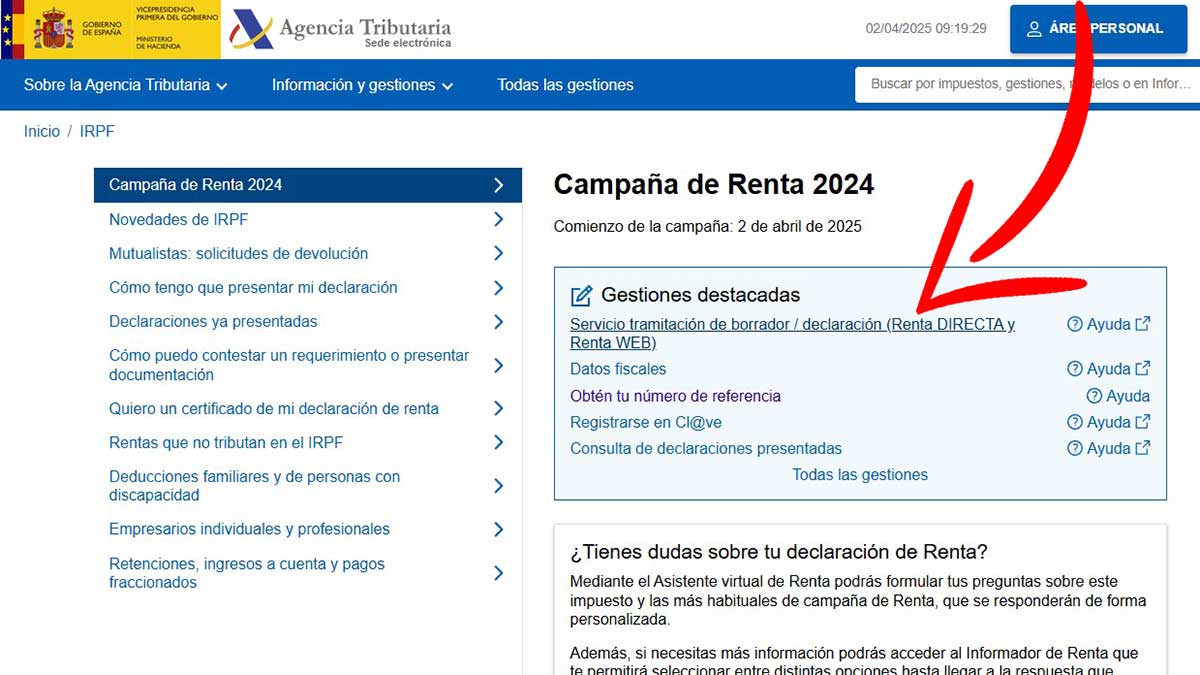
Task: Expand Empresarios individuales y profesionales chevron
Action: click(x=498, y=530)
